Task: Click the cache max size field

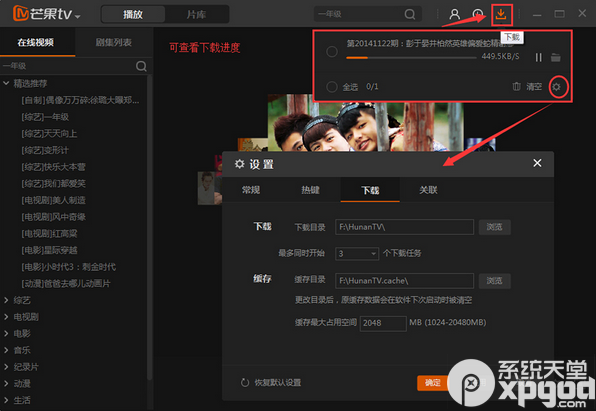Action: (383, 323)
